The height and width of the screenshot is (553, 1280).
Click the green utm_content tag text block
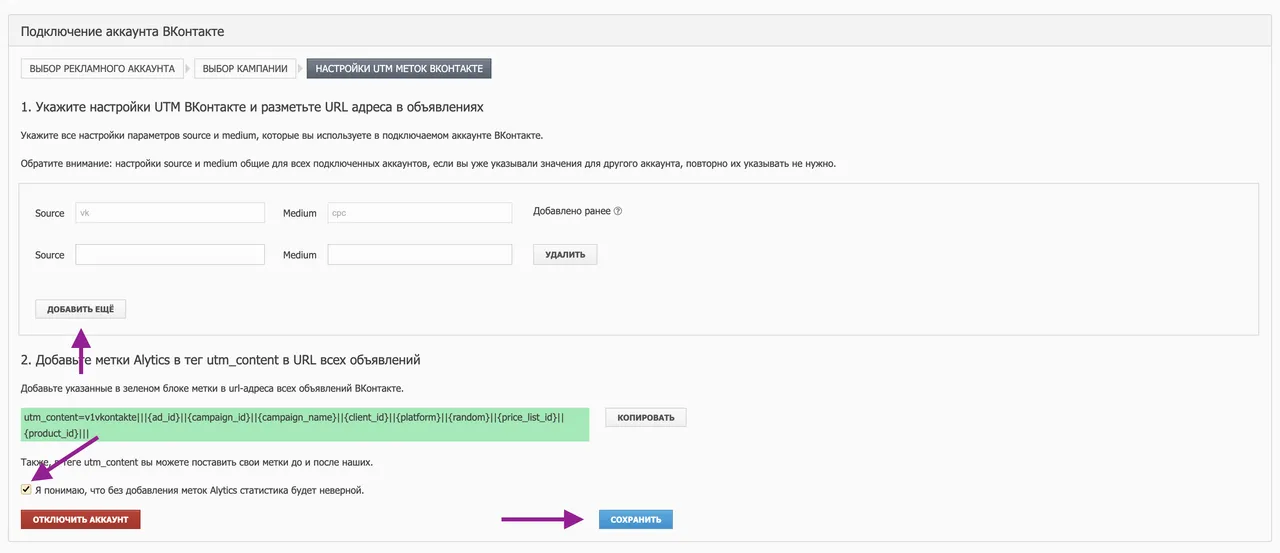305,424
